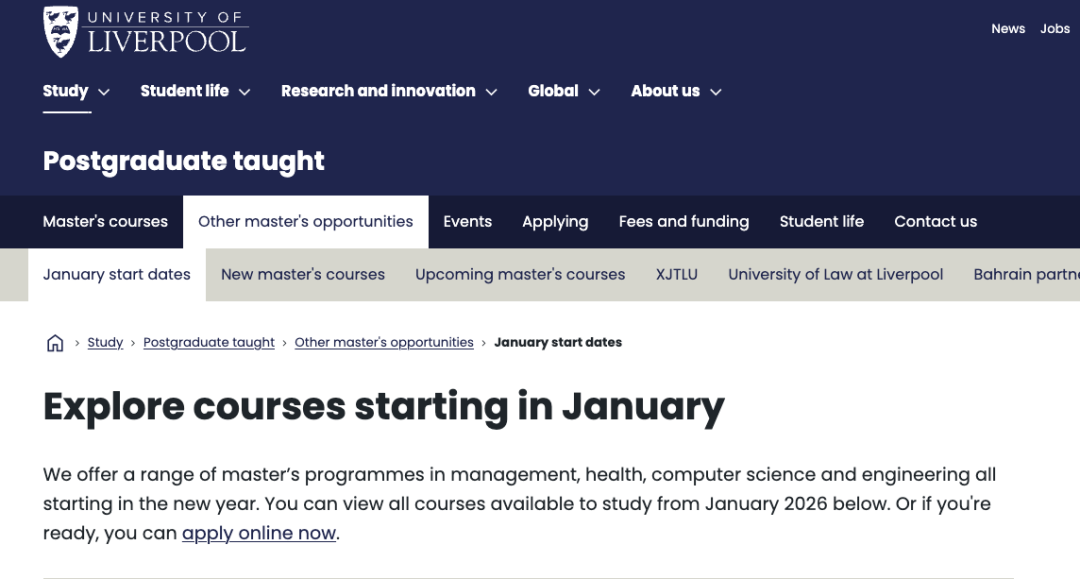Viewport: 1080px width, 579px height.
Task: Expand the Student life dropdown chevron
Action: point(244,92)
